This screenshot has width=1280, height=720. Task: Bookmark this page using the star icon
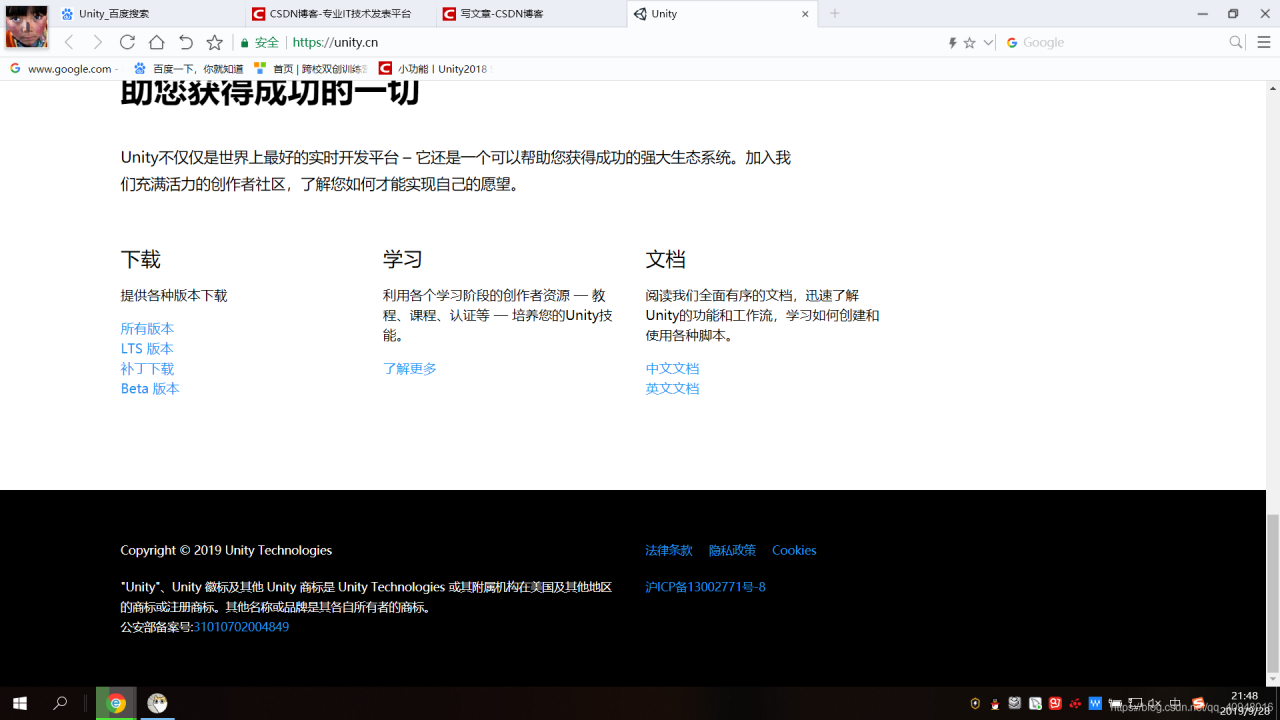[214, 42]
